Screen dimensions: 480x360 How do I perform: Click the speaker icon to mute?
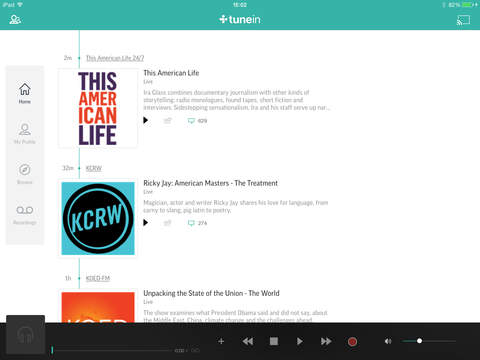(388, 341)
